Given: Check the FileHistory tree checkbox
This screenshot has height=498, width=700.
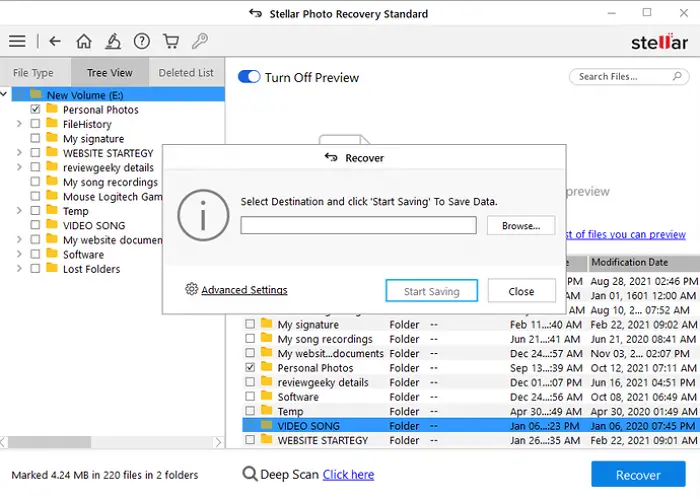Looking at the screenshot, I should point(35,124).
